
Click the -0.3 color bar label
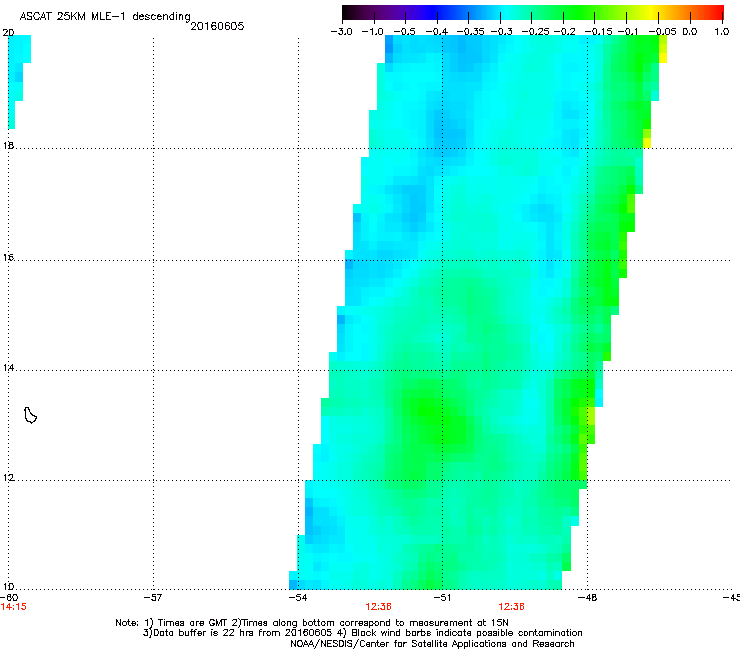502,32
